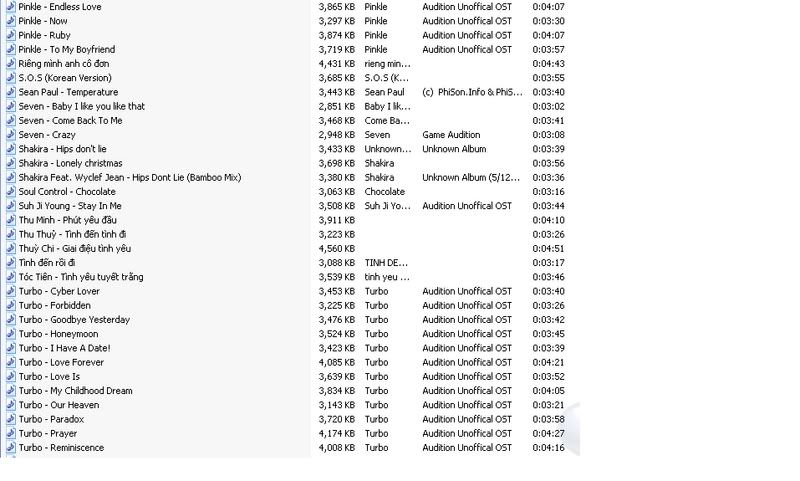The height and width of the screenshot is (481, 800).
Task: Select Thuỳ Chi - Giai điệu tình yêu
Action: coord(74,249)
